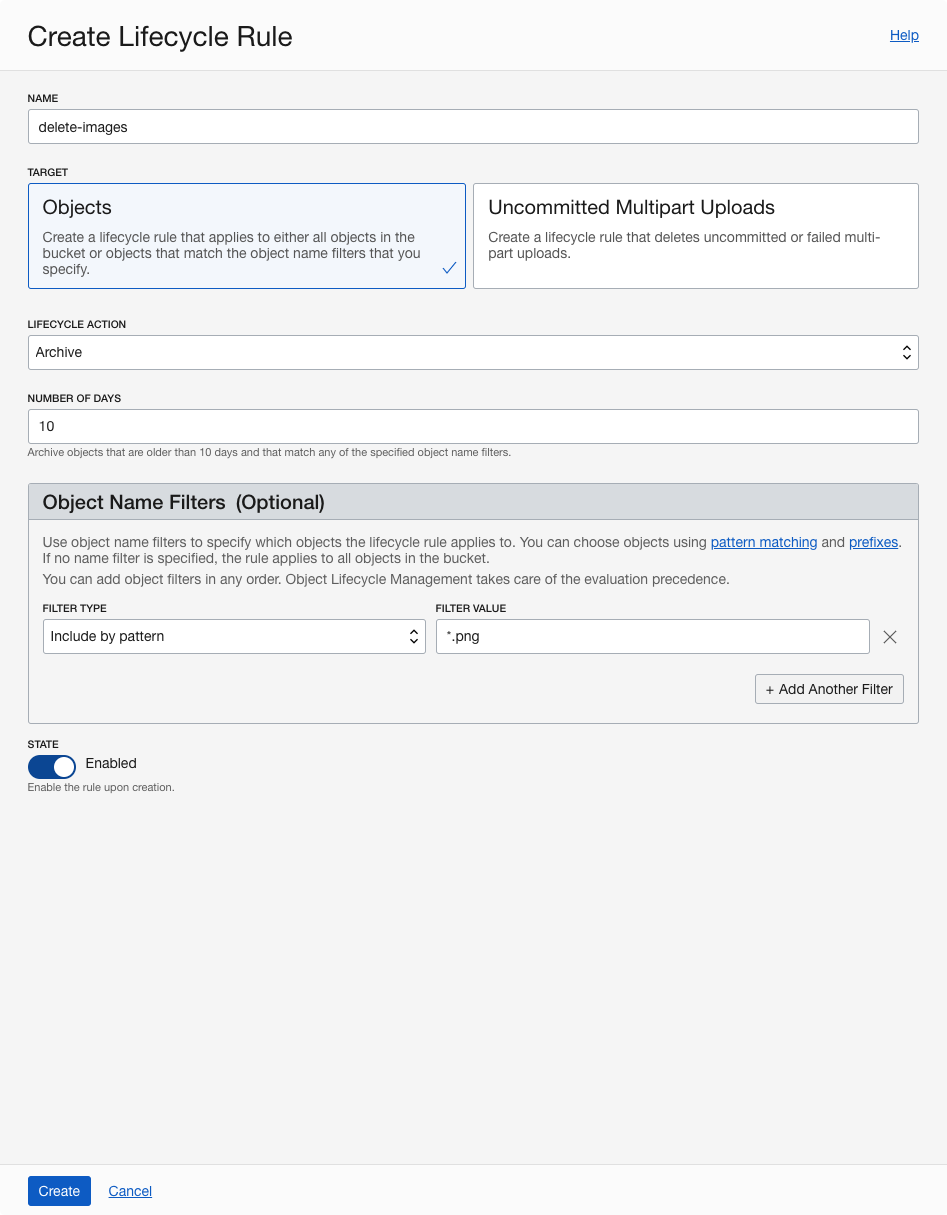Viewport: 947px width, 1215px height.
Task: Focus the Name field containing delete-images
Action: (472, 127)
